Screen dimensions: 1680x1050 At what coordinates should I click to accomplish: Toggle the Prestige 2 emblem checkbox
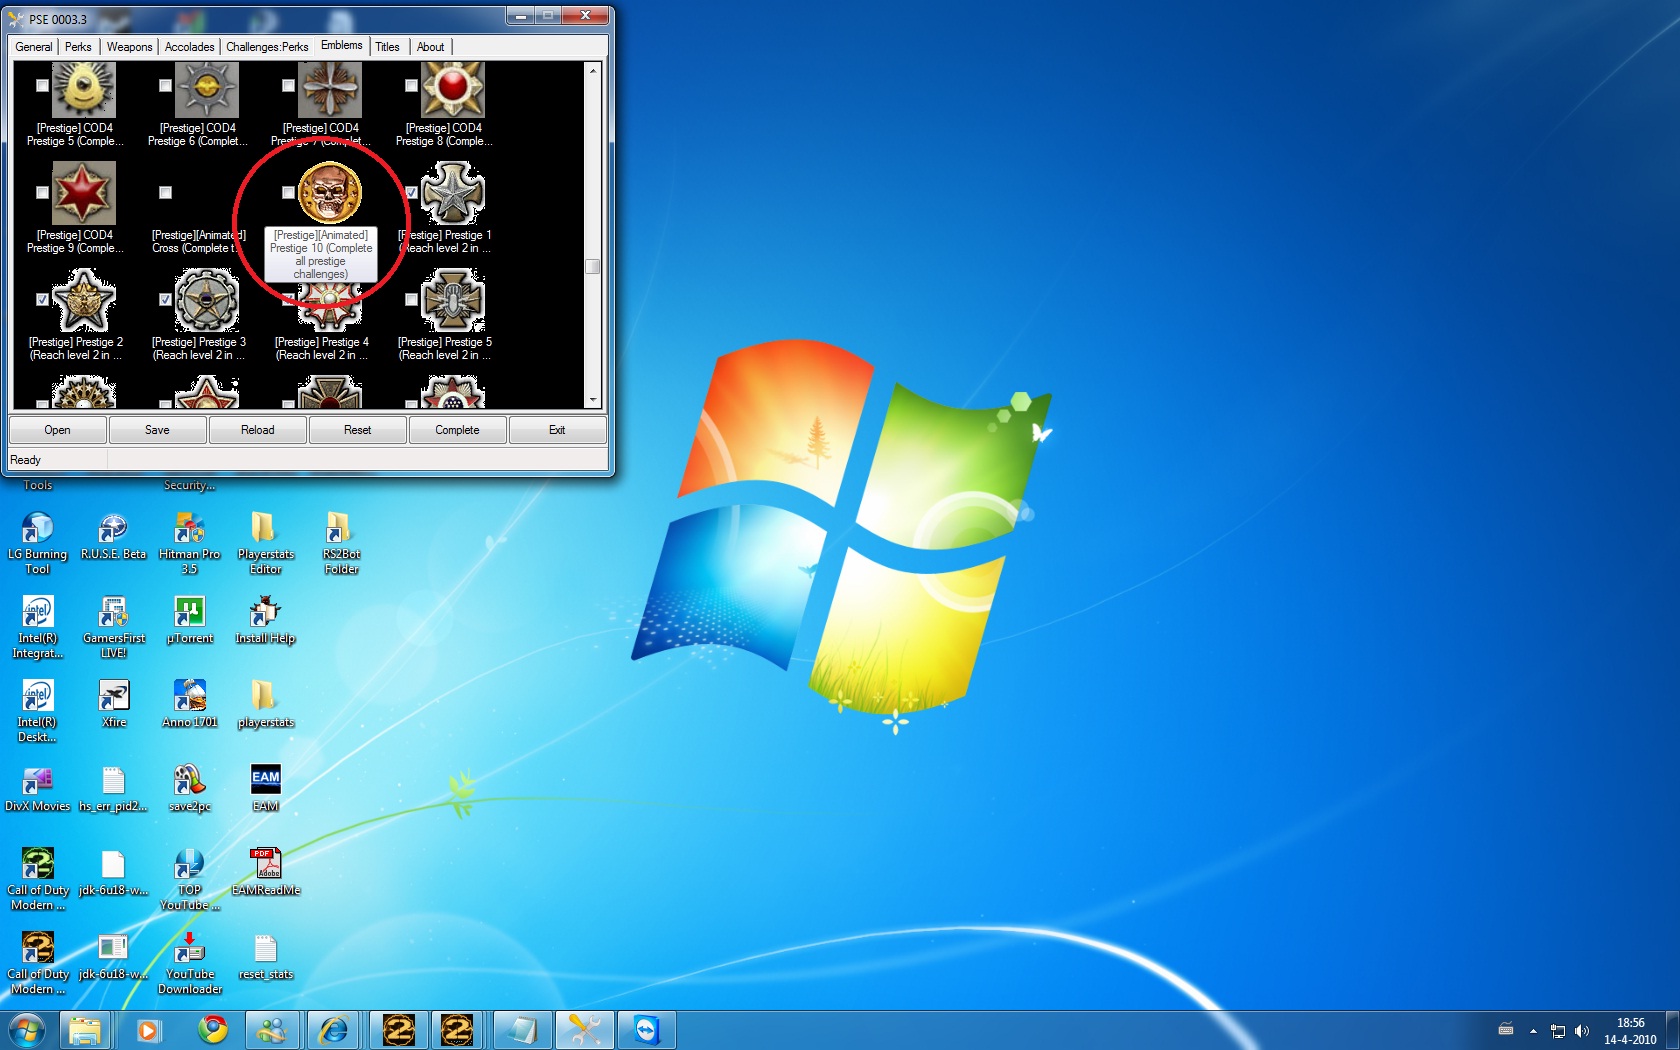[x=42, y=299]
